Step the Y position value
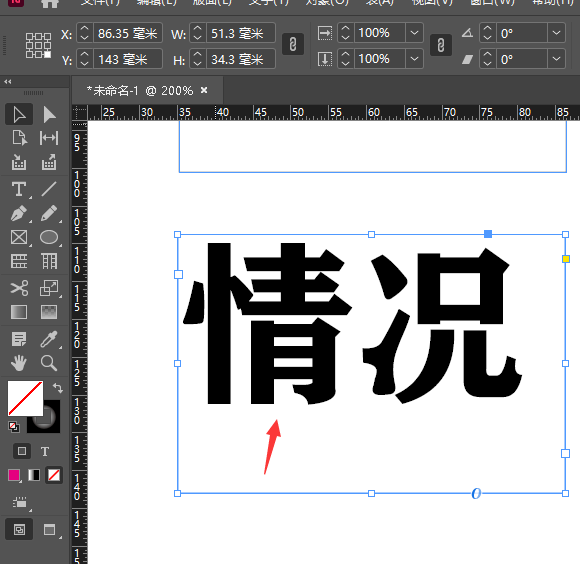580x564 pixels. tap(85, 59)
